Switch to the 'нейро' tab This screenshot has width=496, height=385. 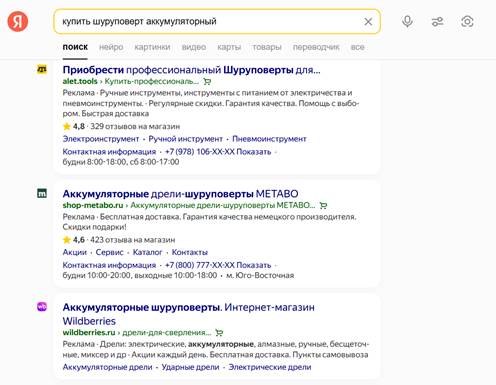(x=111, y=47)
